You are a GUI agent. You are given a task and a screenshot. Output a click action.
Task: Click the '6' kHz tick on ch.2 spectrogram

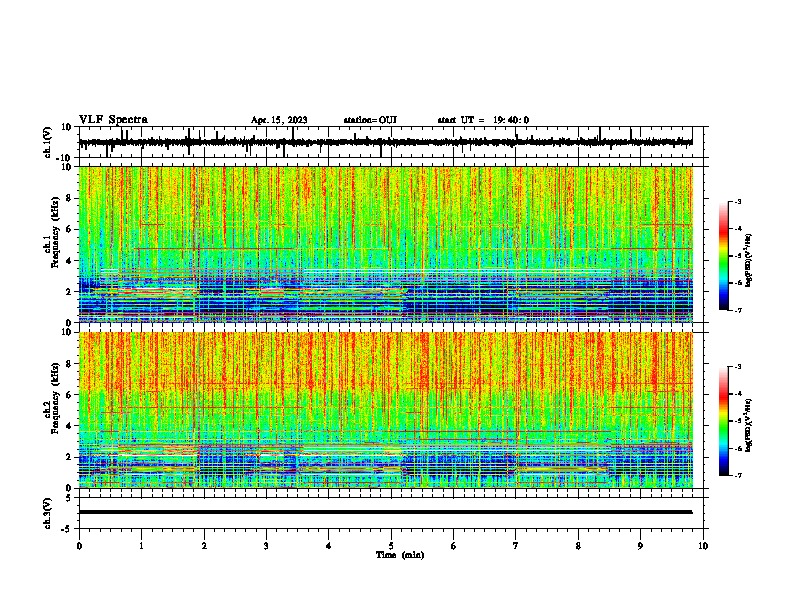(x=69, y=395)
